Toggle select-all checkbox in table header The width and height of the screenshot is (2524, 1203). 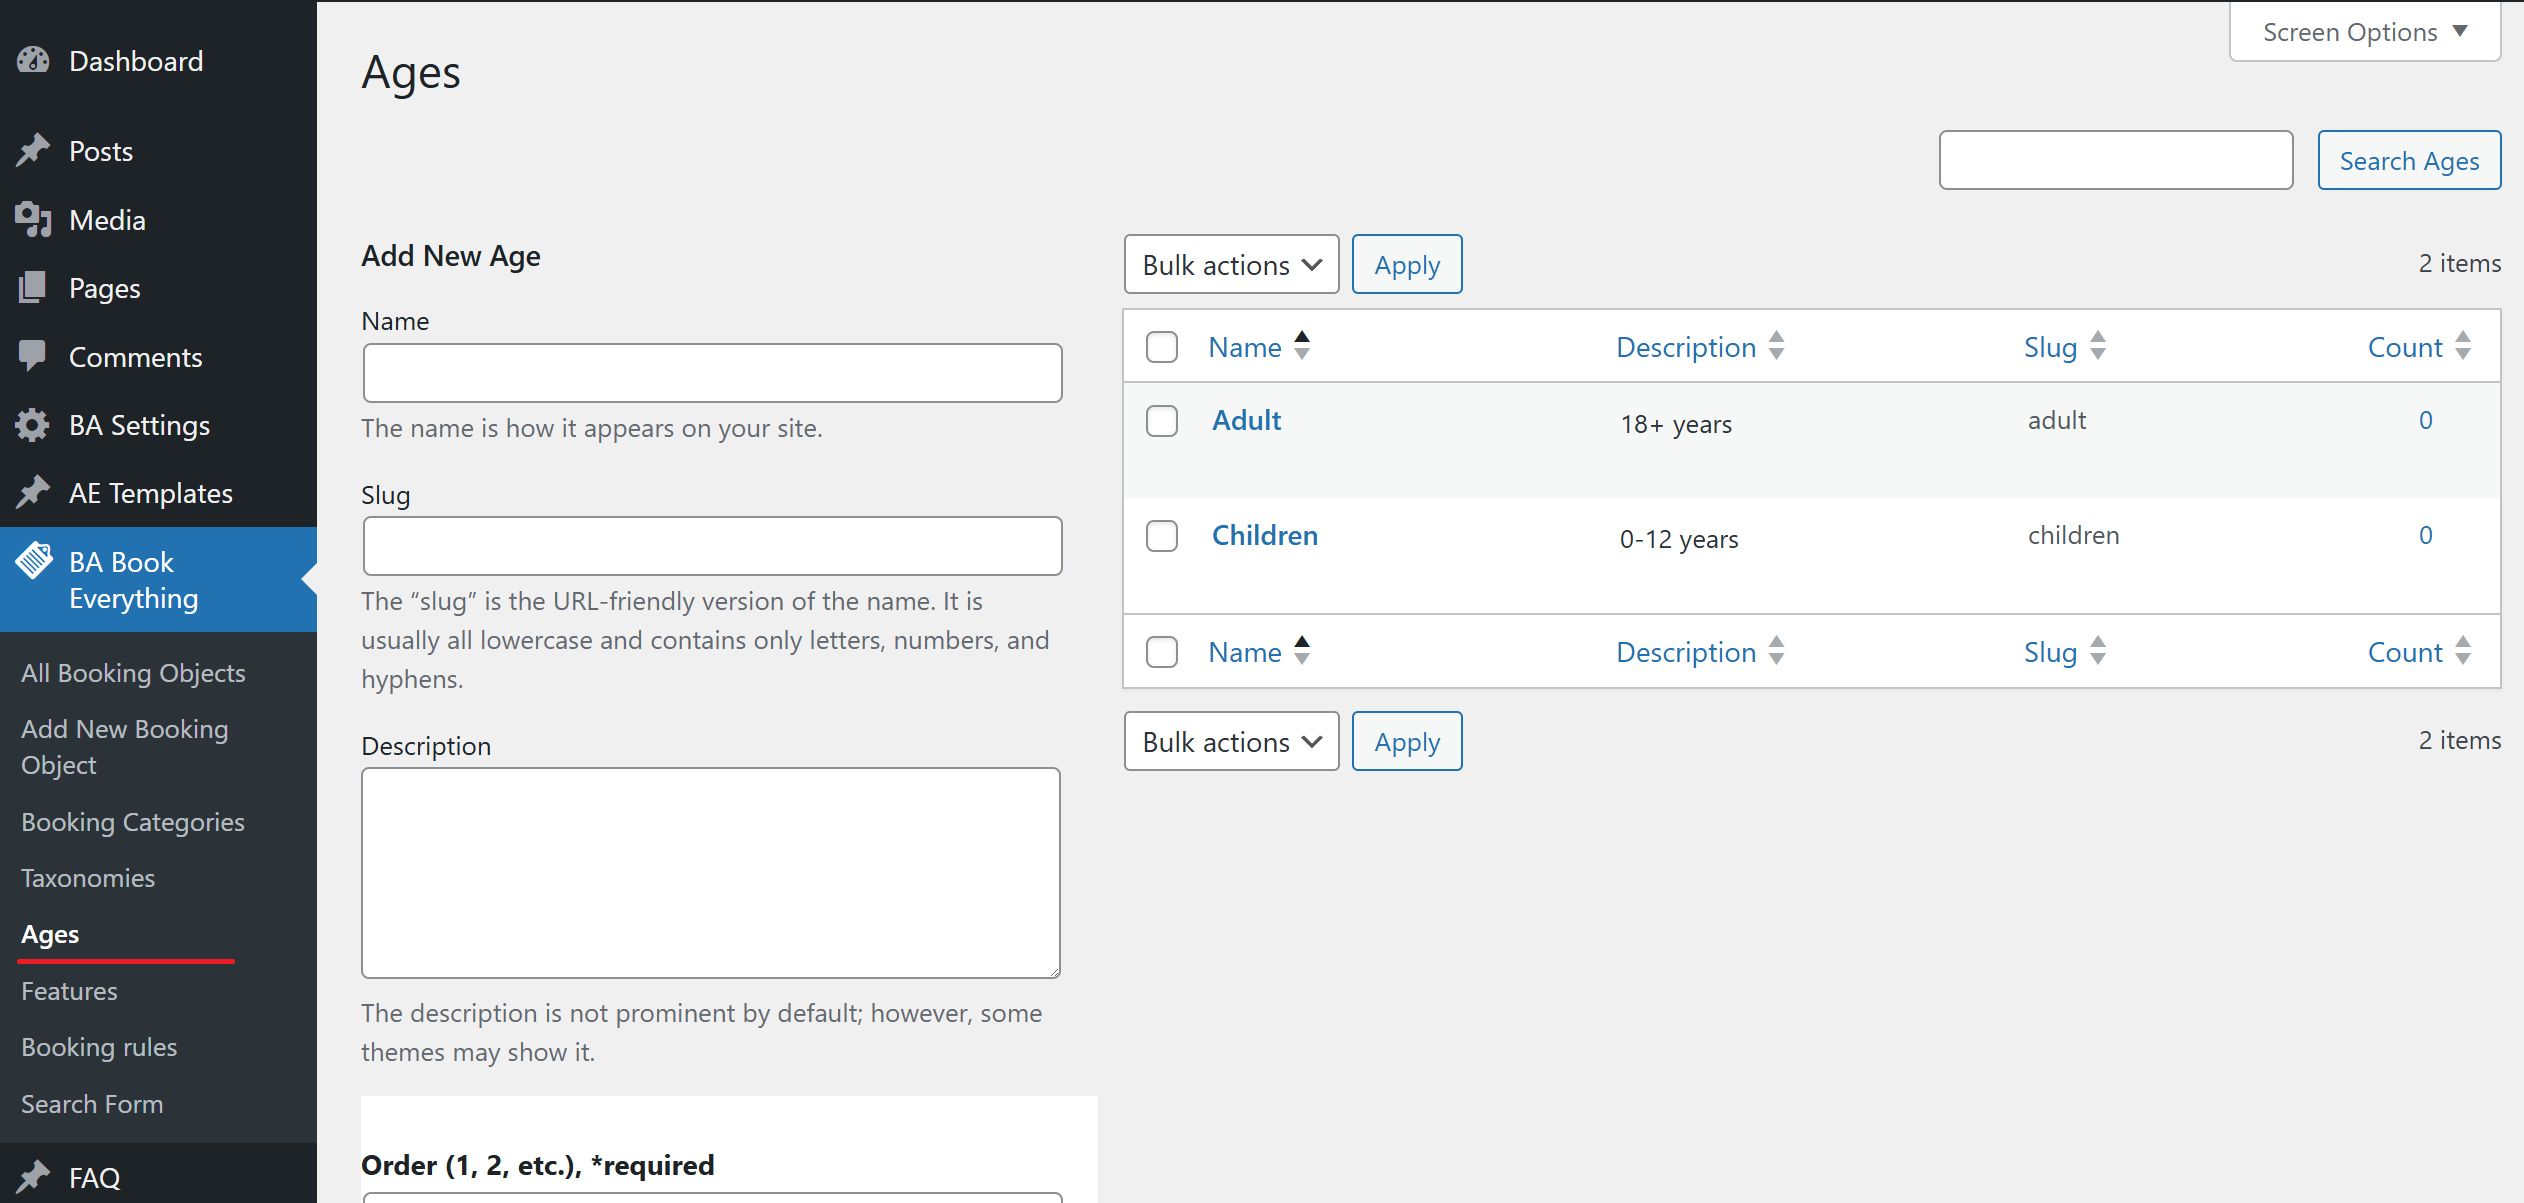pyautogui.click(x=1161, y=347)
